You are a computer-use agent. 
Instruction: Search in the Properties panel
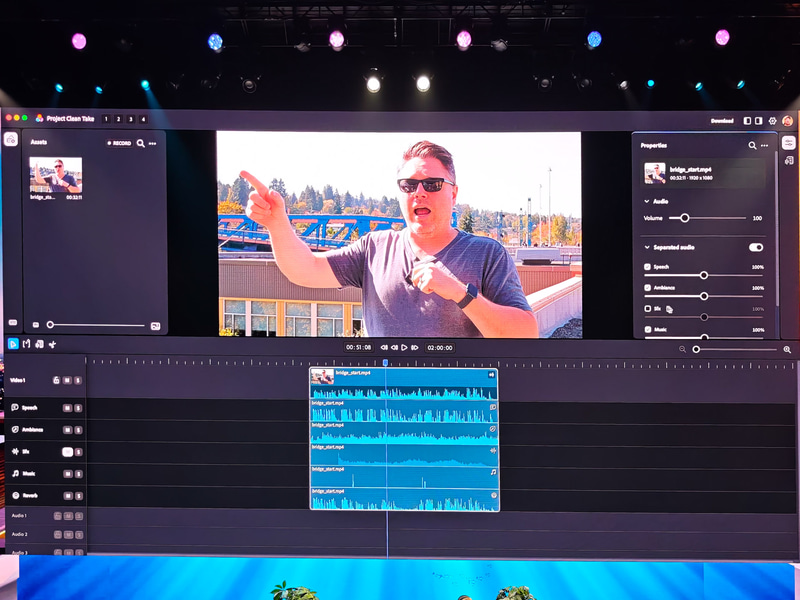click(x=752, y=145)
